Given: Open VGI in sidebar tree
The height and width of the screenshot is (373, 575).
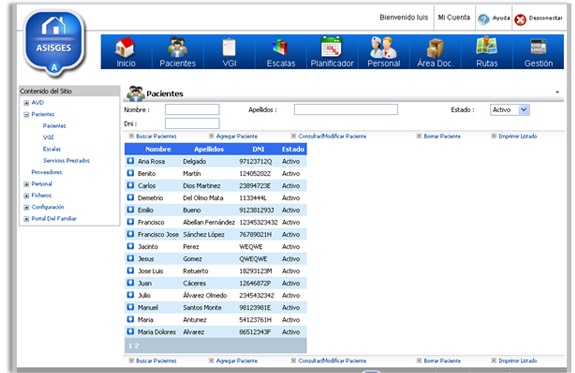Looking at the screenshot, I should 48,137.
